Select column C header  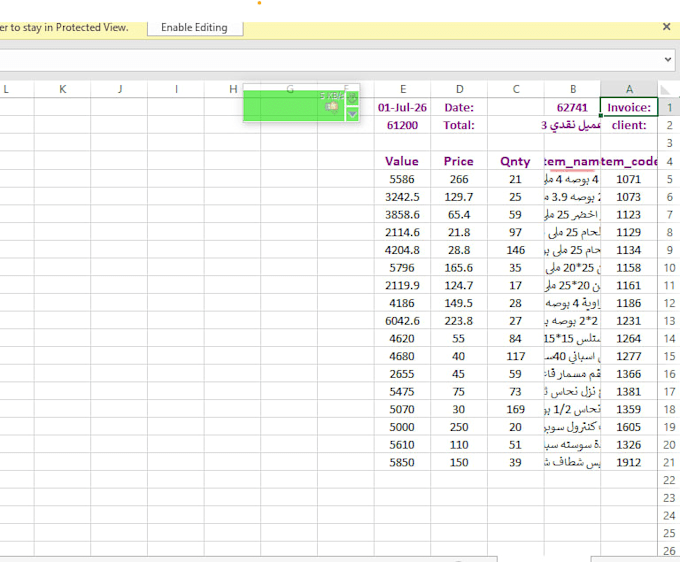click(516, 89)
